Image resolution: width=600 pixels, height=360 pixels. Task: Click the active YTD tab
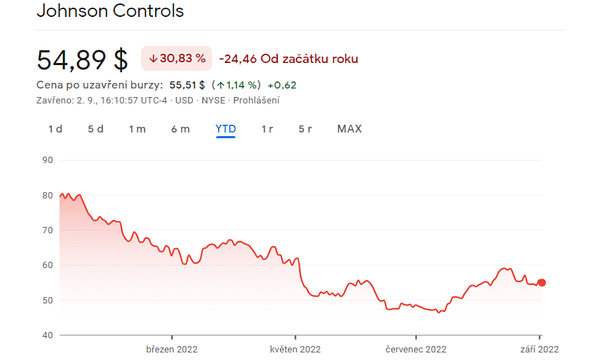[225, 129]
